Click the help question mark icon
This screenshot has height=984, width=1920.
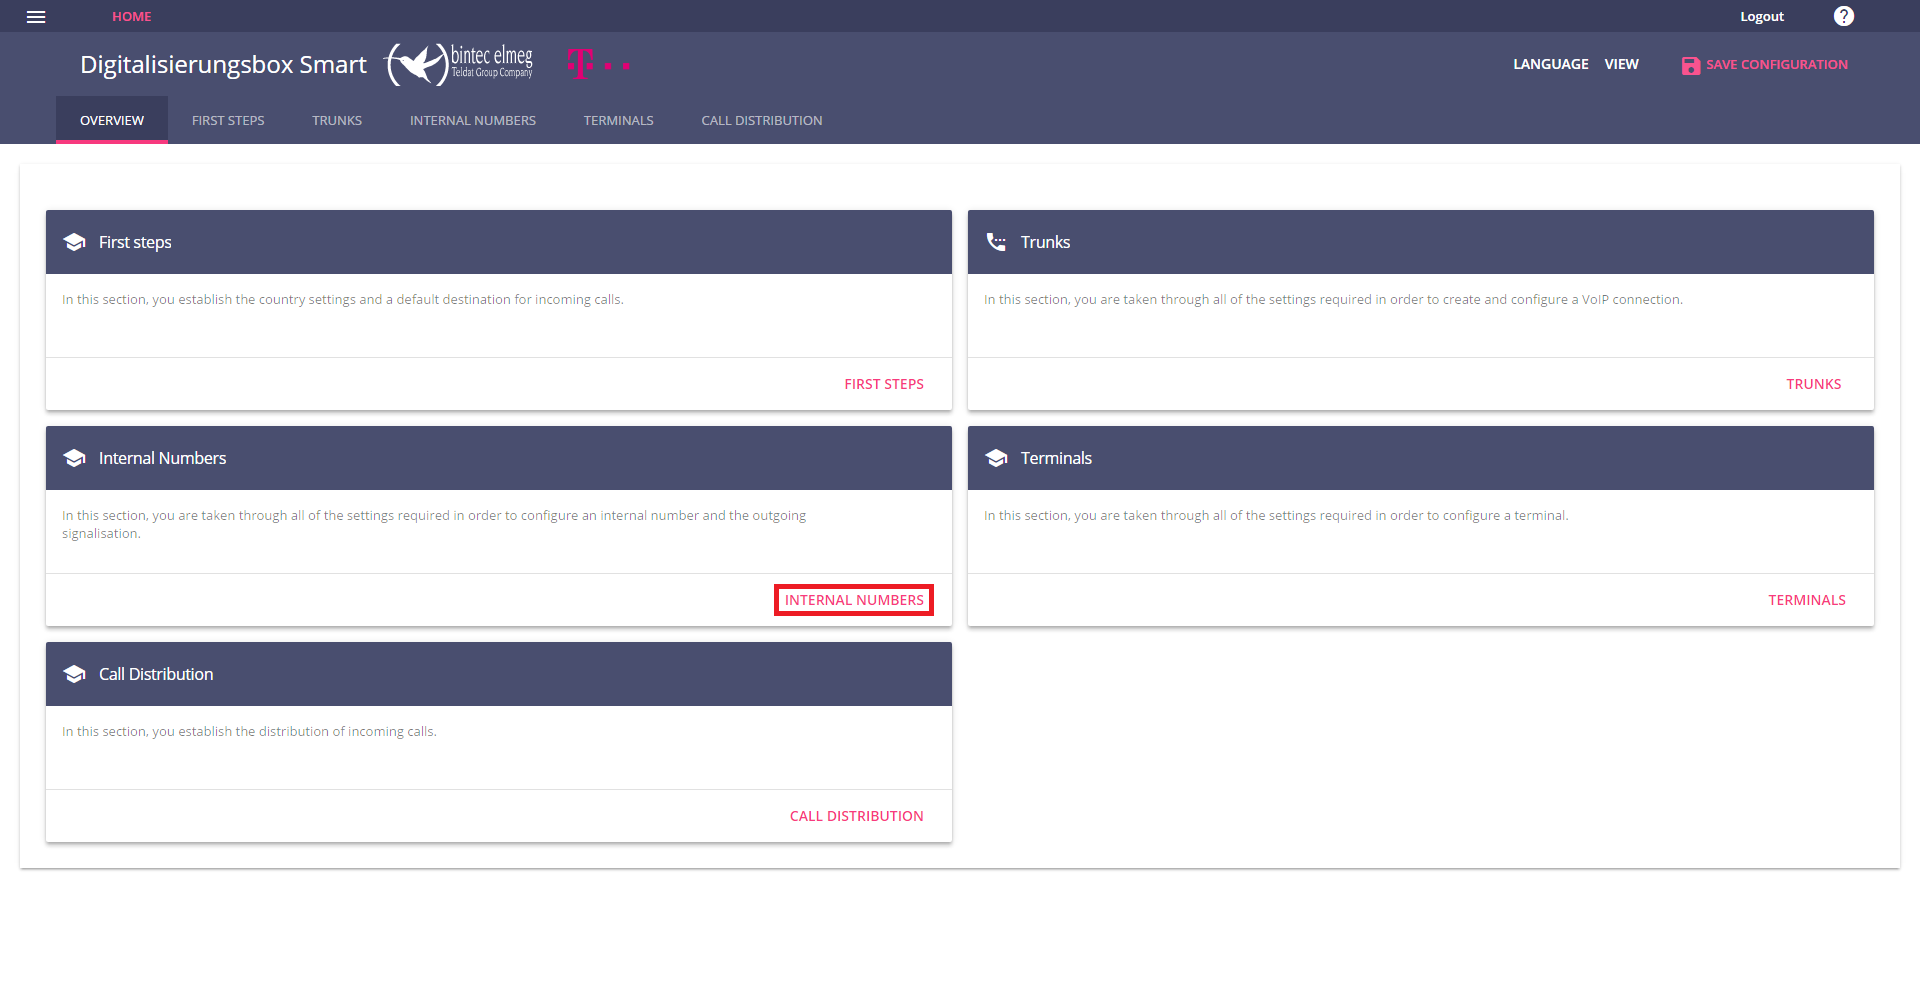tap(1844, 16)
